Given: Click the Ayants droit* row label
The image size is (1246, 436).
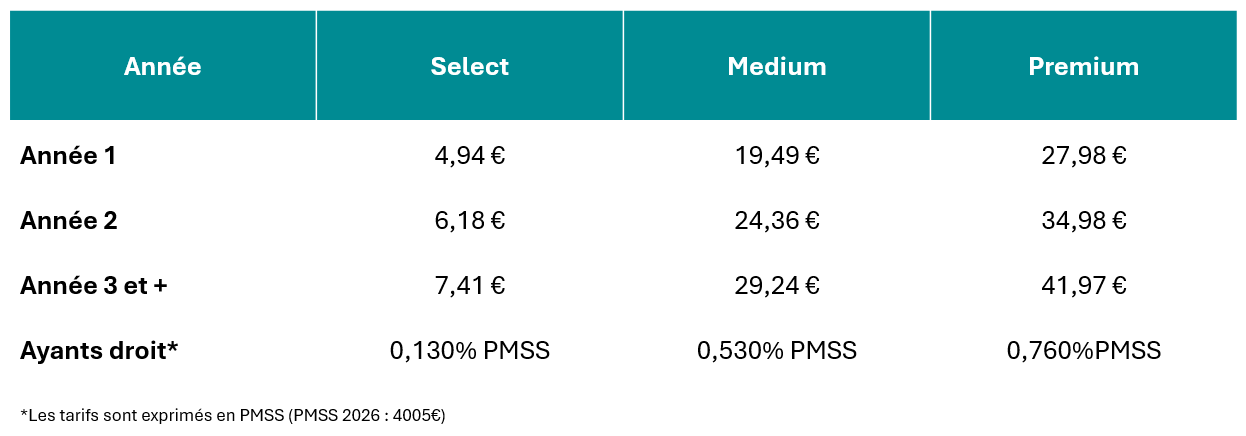Looking at the screenshot, I should 99,351.
